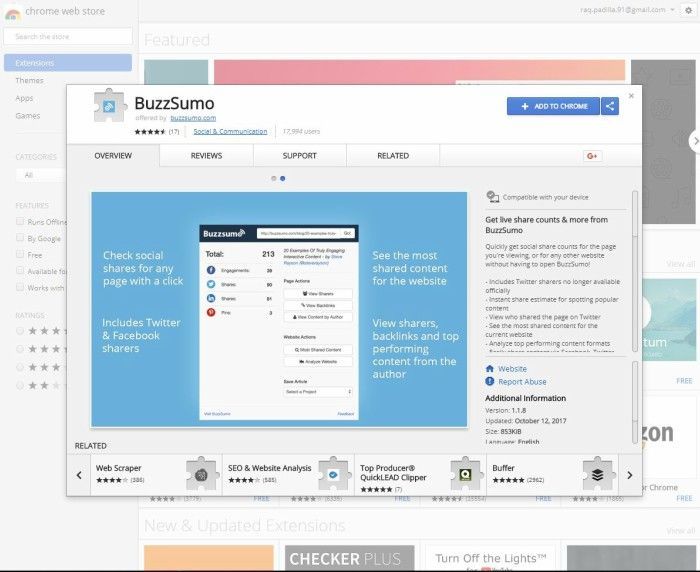The image size is (700, 572).
Task: Click 'Updated: October 12, 2017' text
Action: coord(526,421)
